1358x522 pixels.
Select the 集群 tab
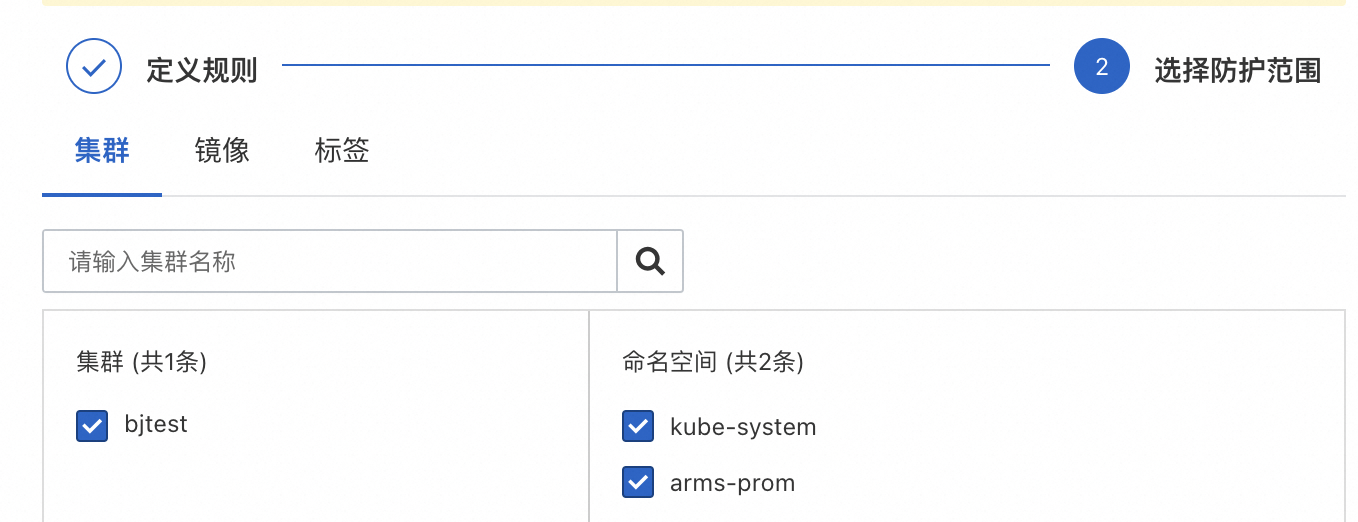102,151
